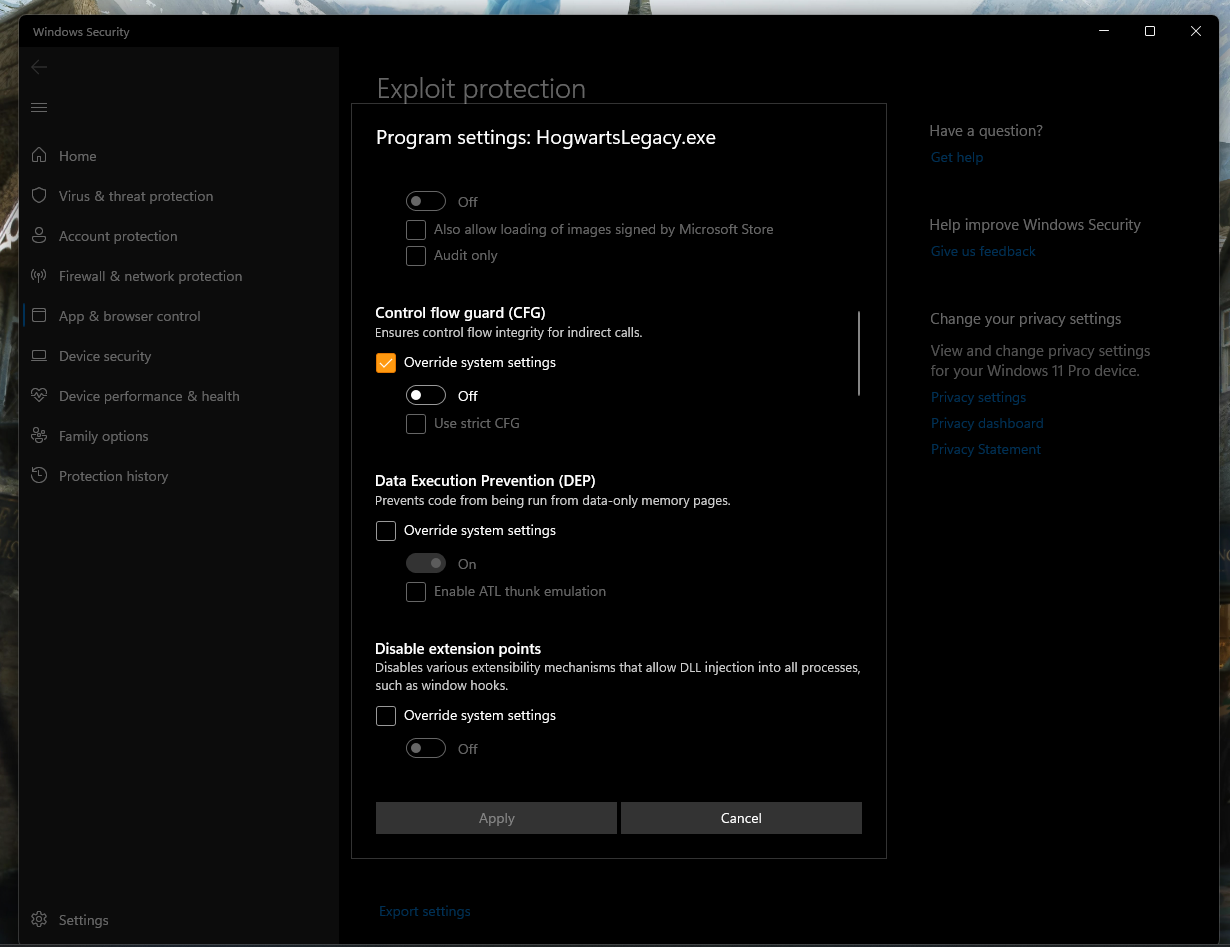Turn on the Control flow guard toggle
This screenshot has width=1230, height=947.
tap(425, 396)
